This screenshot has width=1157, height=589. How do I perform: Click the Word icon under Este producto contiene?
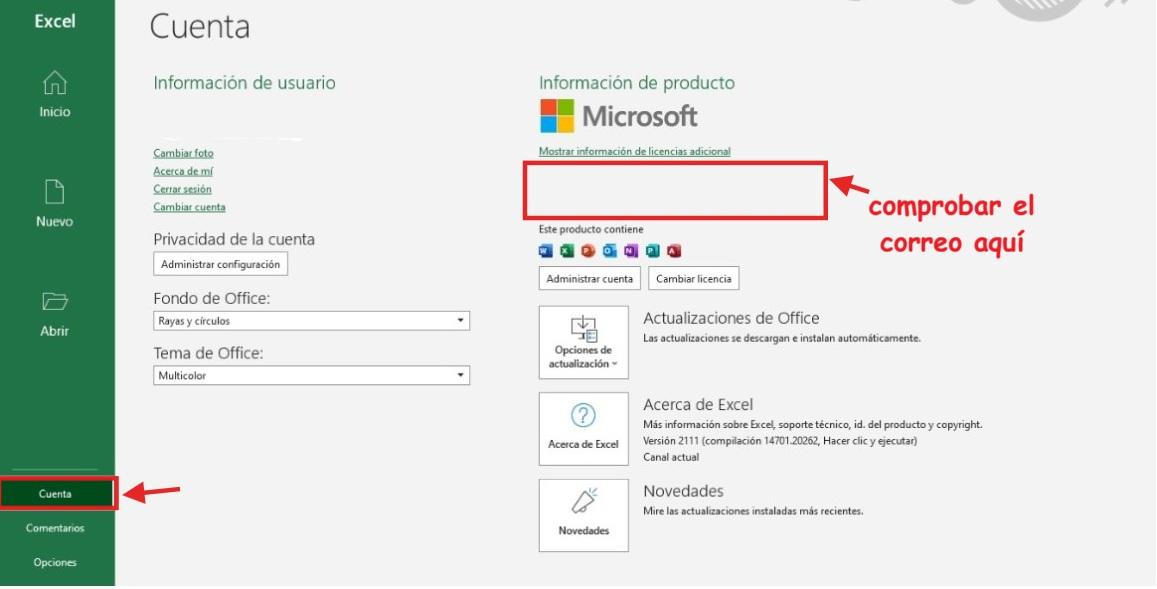(x=546, y=251)
